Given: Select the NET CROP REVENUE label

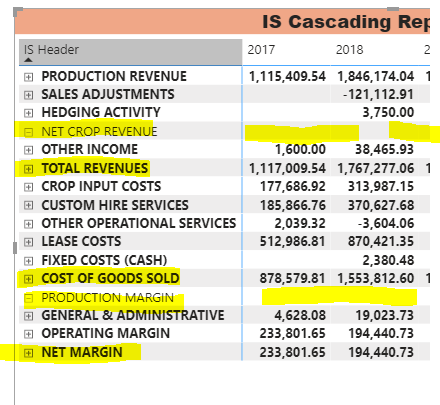Looking at the screenshot, I should pyautogui.click(x=99, y=131).
